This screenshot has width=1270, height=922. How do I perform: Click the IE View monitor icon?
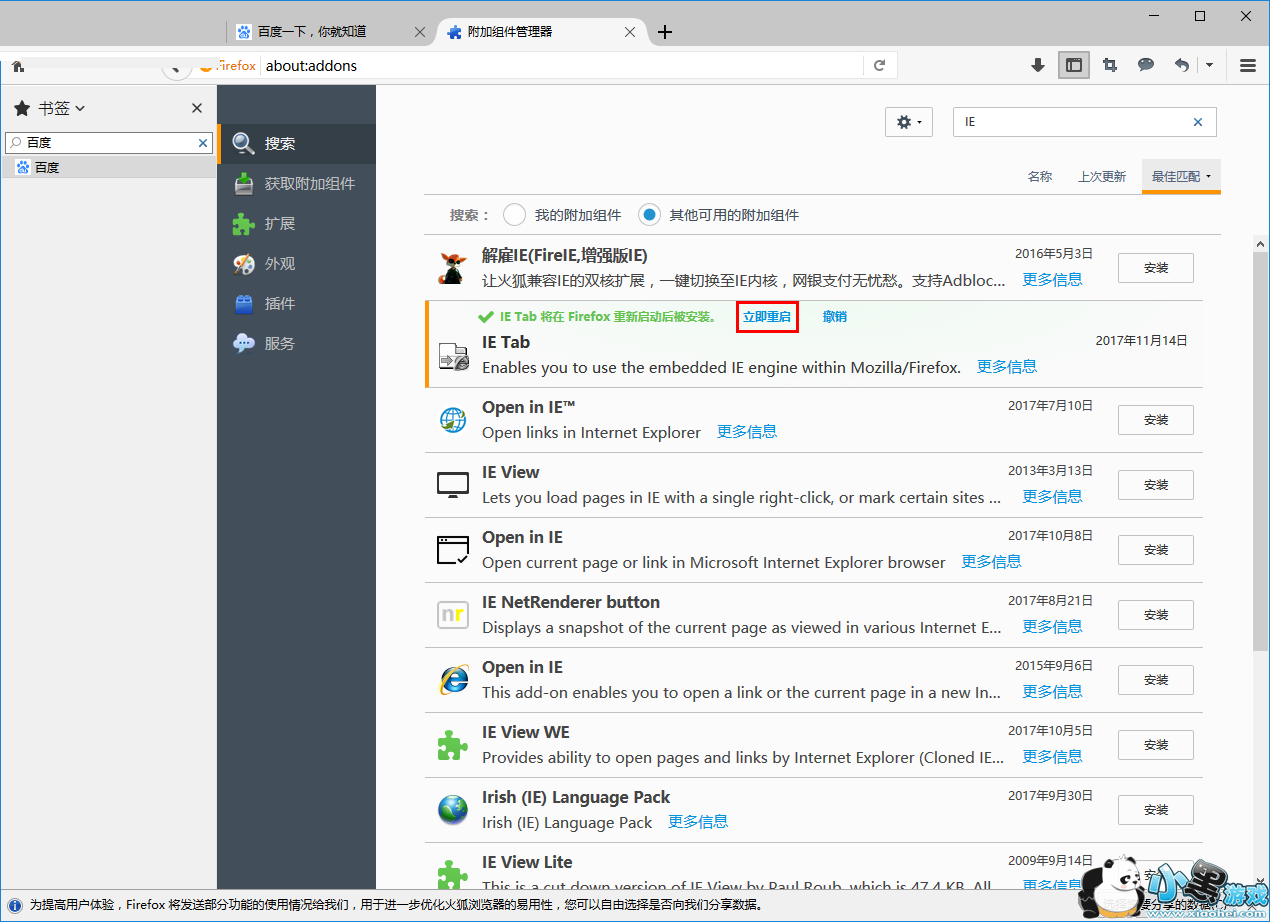[x=453, y=485]
